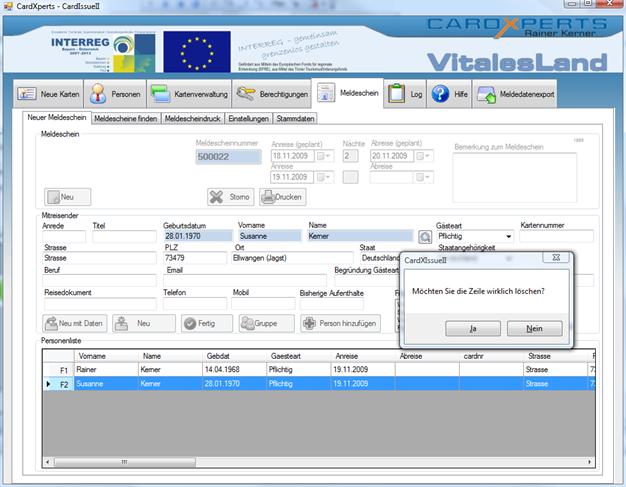The width and height of the screenshot is (626, 487).
Task: Click Person hinzufügen button
Action: 341,323
